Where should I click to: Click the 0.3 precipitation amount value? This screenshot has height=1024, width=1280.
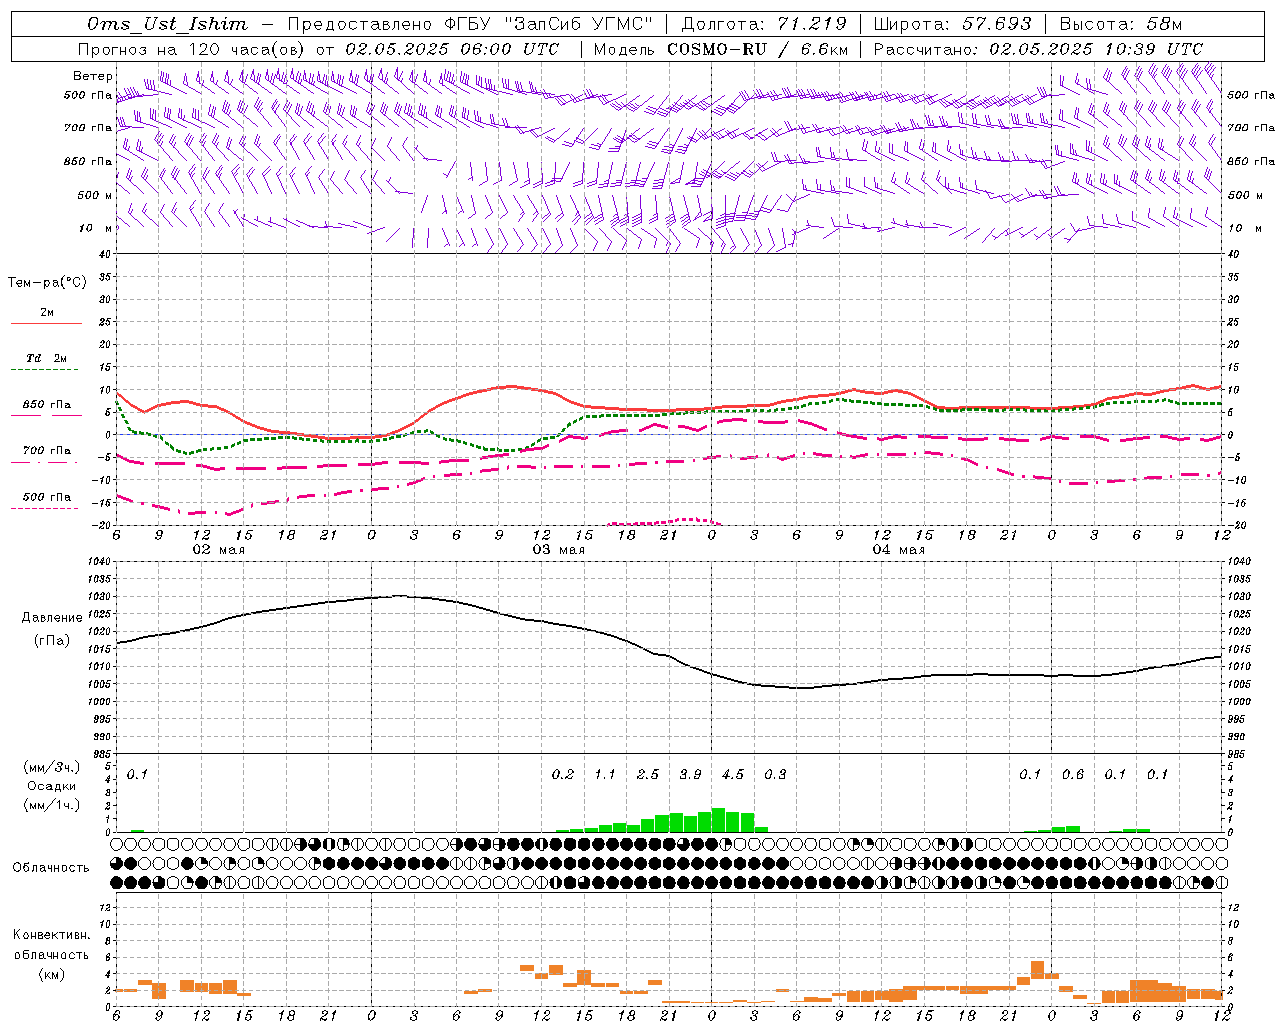coord(775,774)
